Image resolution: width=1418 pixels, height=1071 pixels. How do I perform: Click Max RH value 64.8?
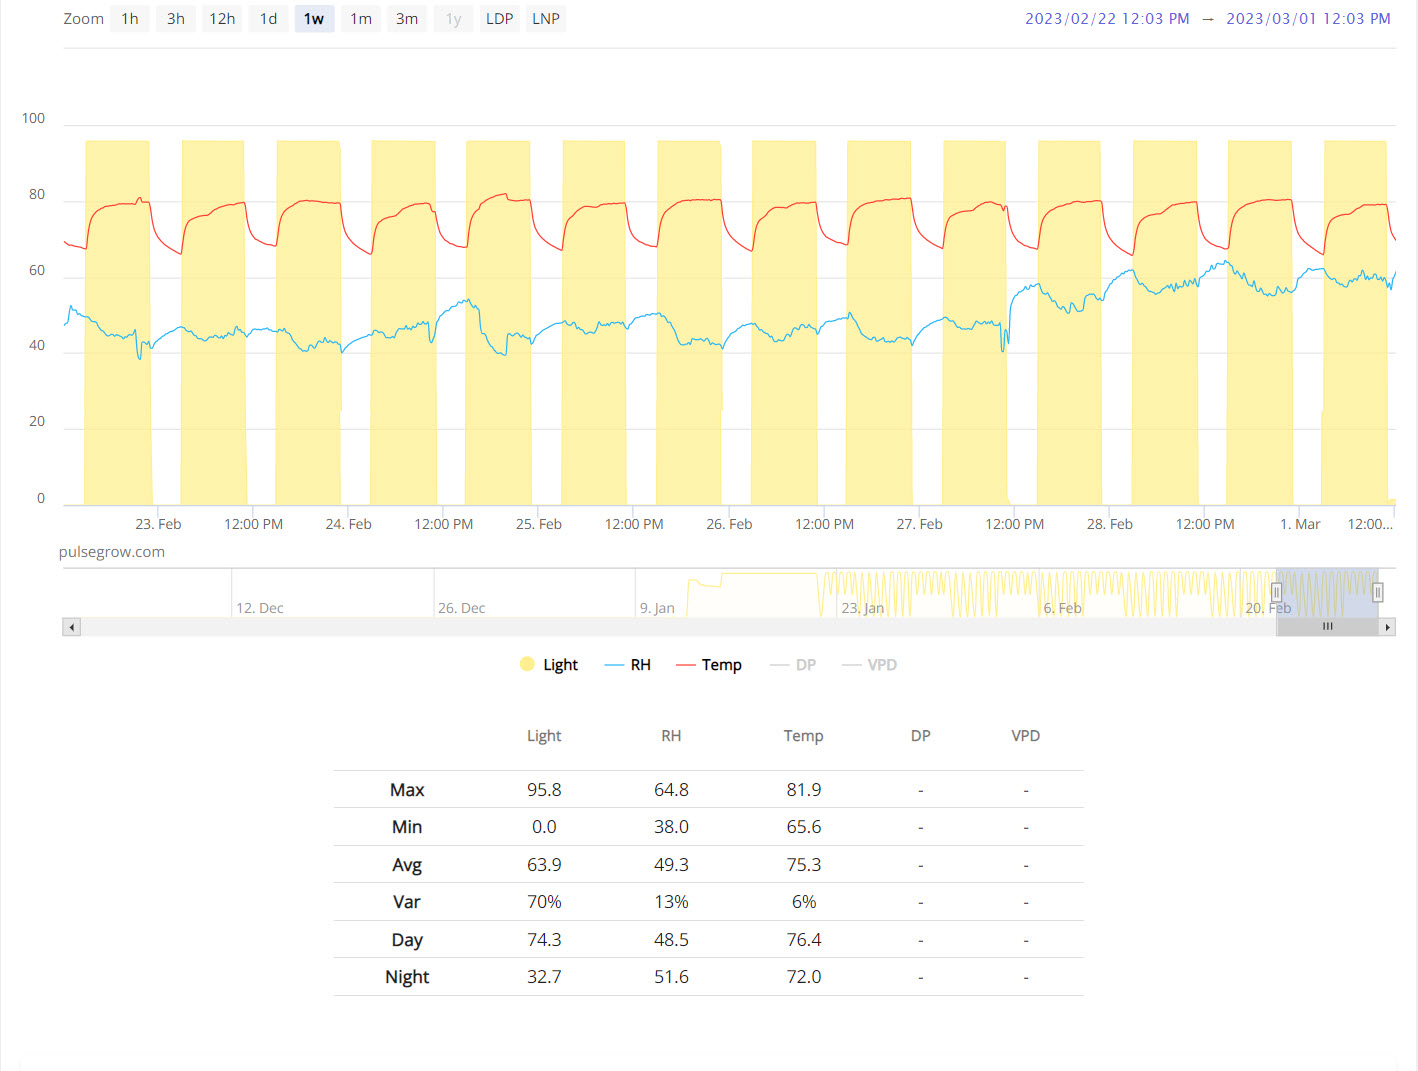point(671,790)
